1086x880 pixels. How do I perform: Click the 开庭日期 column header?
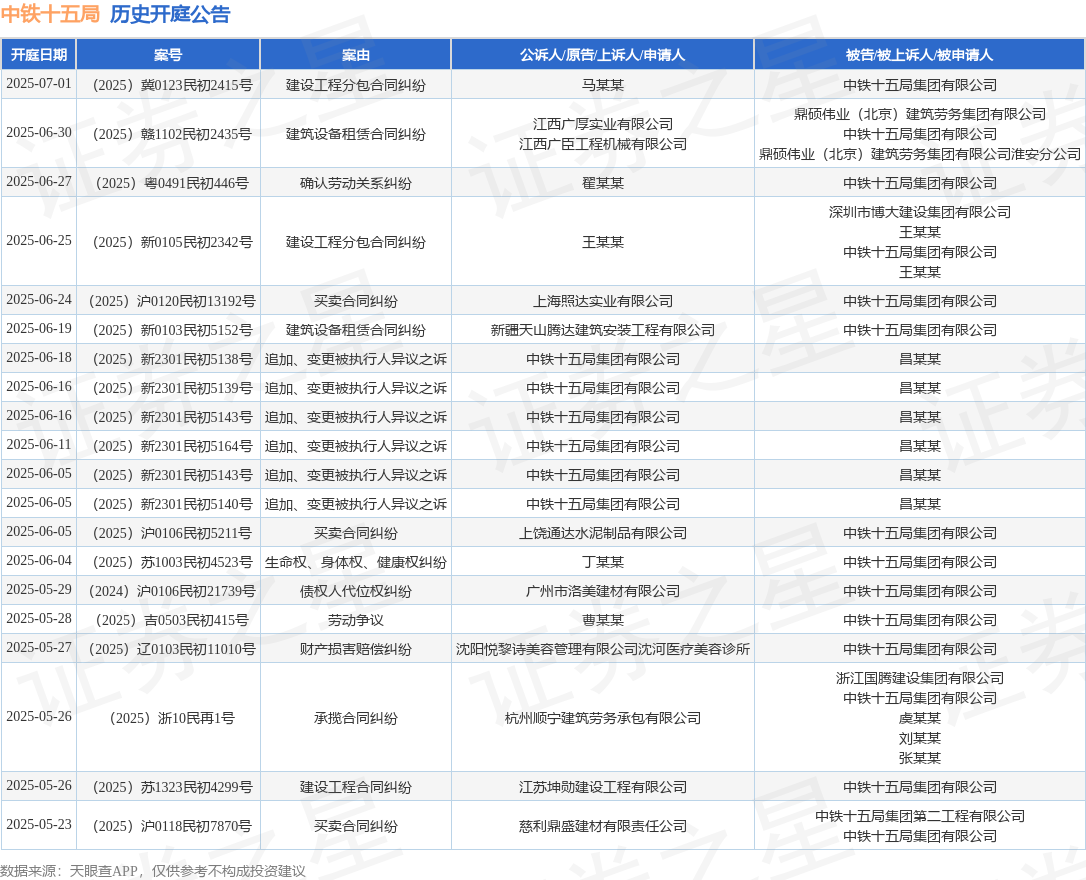point(39,55)
